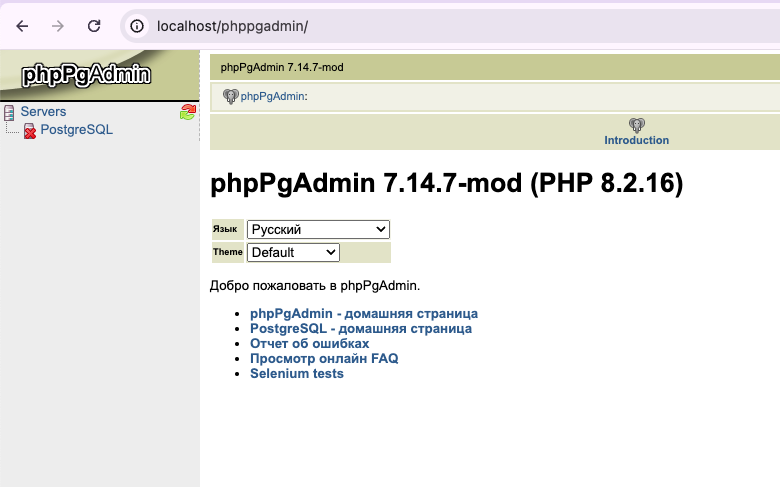Open the Отчет об ошибках link
The height and width of the screenshot is (487, 780).
[309, 343]
